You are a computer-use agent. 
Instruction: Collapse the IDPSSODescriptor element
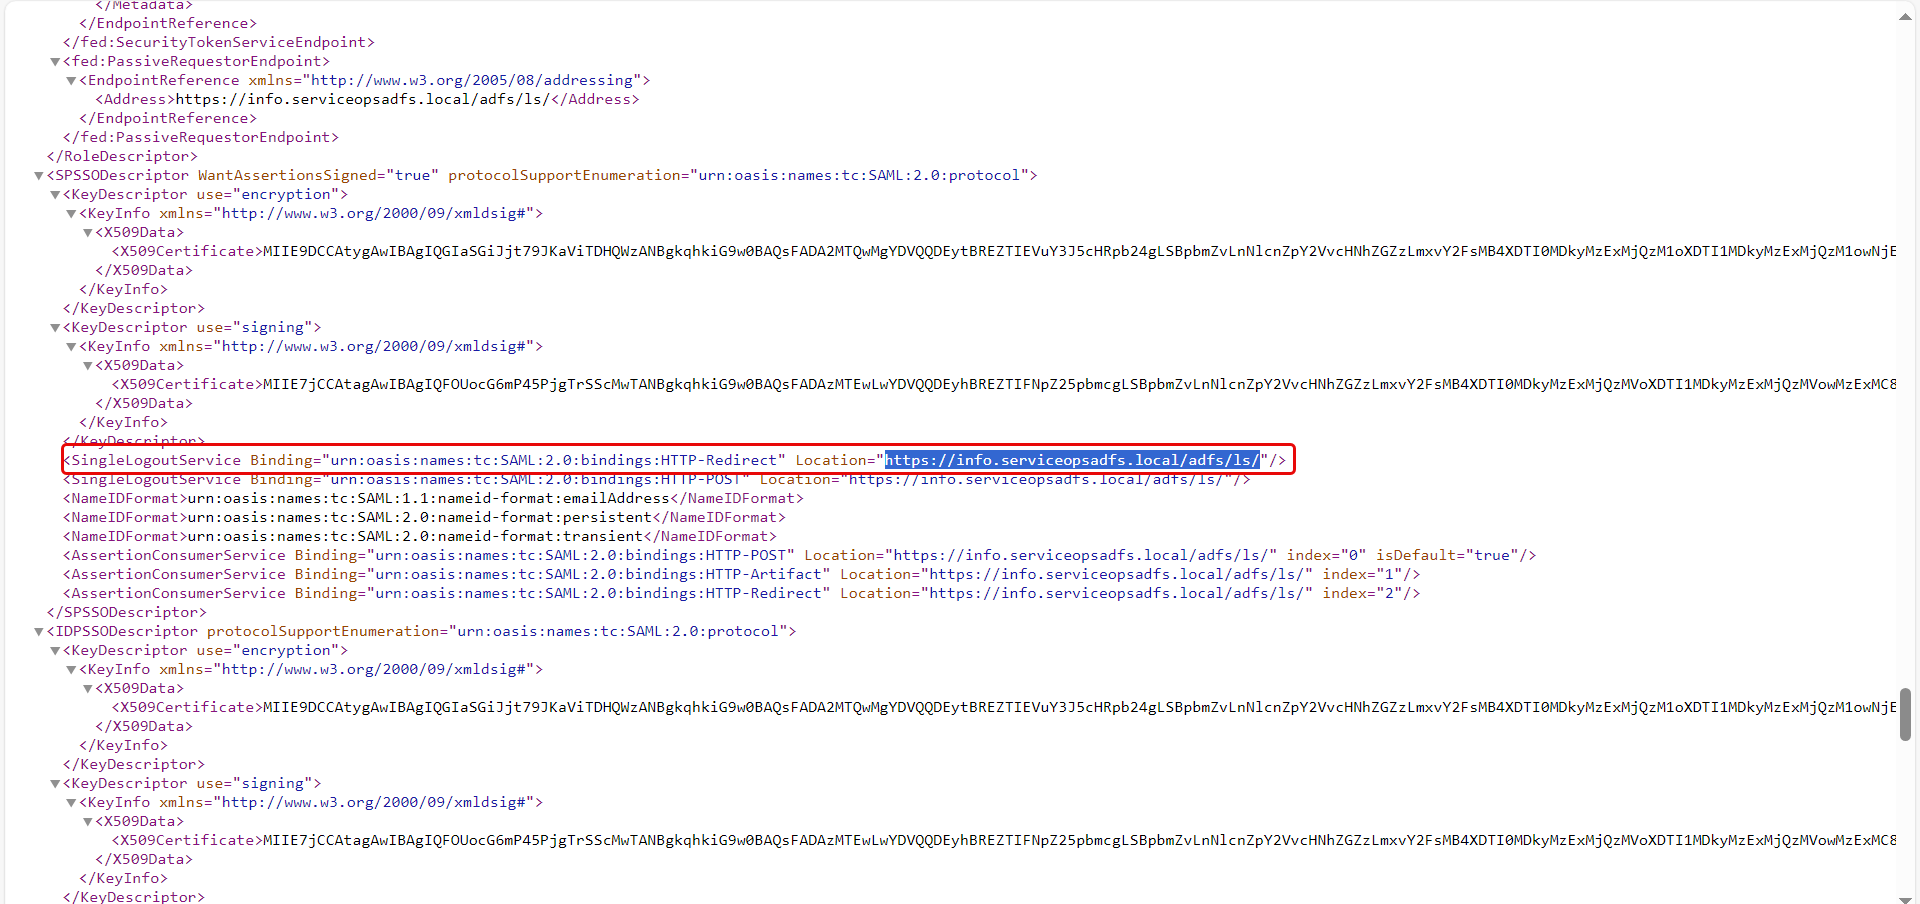pyautogui.click(x=37, y=631)
